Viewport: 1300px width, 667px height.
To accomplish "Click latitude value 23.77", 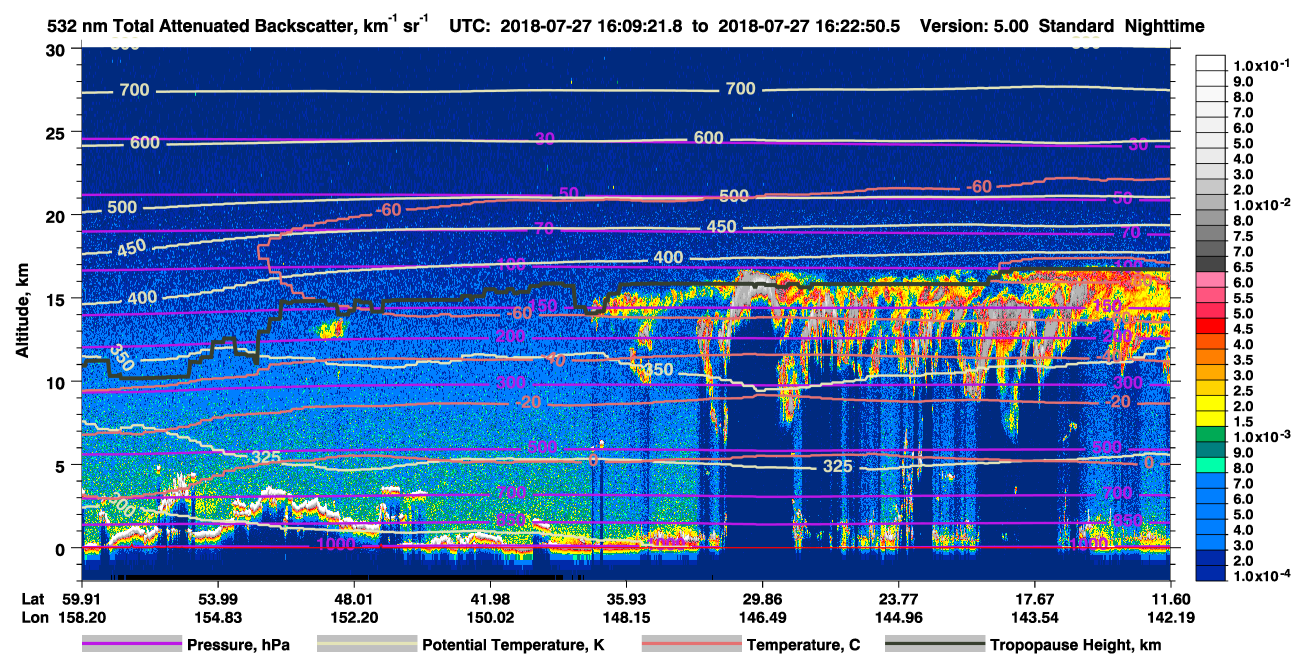I will [899, 598].
